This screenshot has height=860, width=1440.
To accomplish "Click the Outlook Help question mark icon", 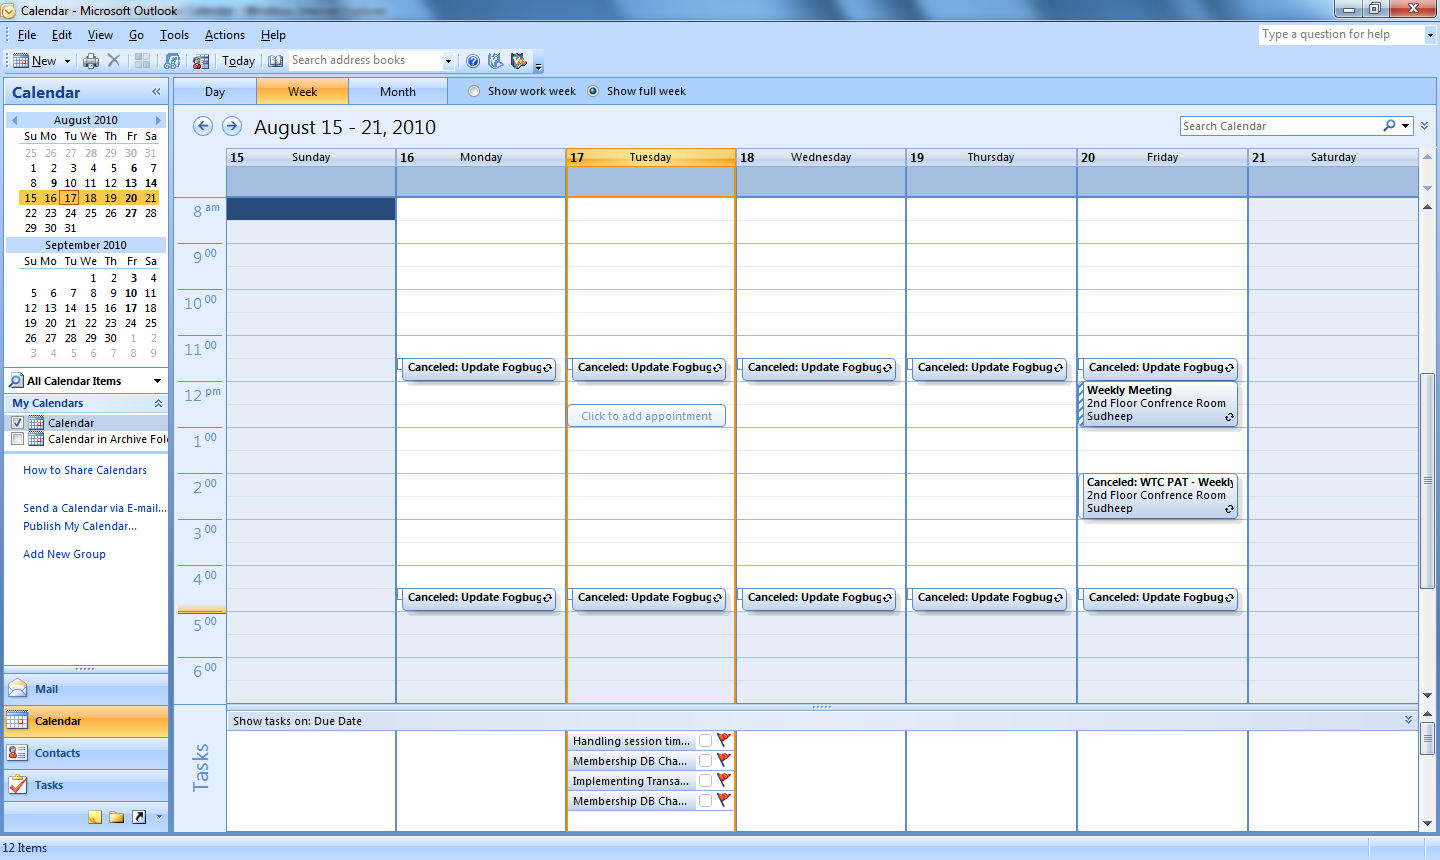I will pos(473,61).
